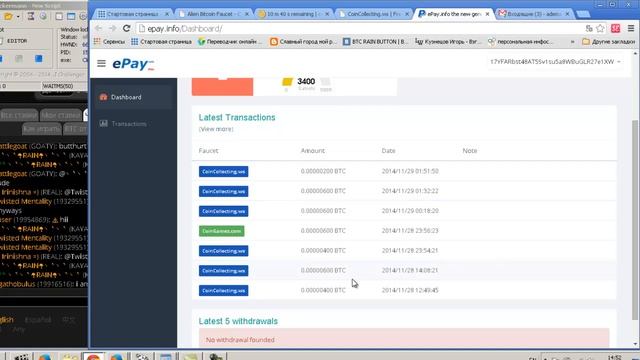Open the Стартовая страница bookmark
Screen dimensions: 640x360
coord(162,42)
